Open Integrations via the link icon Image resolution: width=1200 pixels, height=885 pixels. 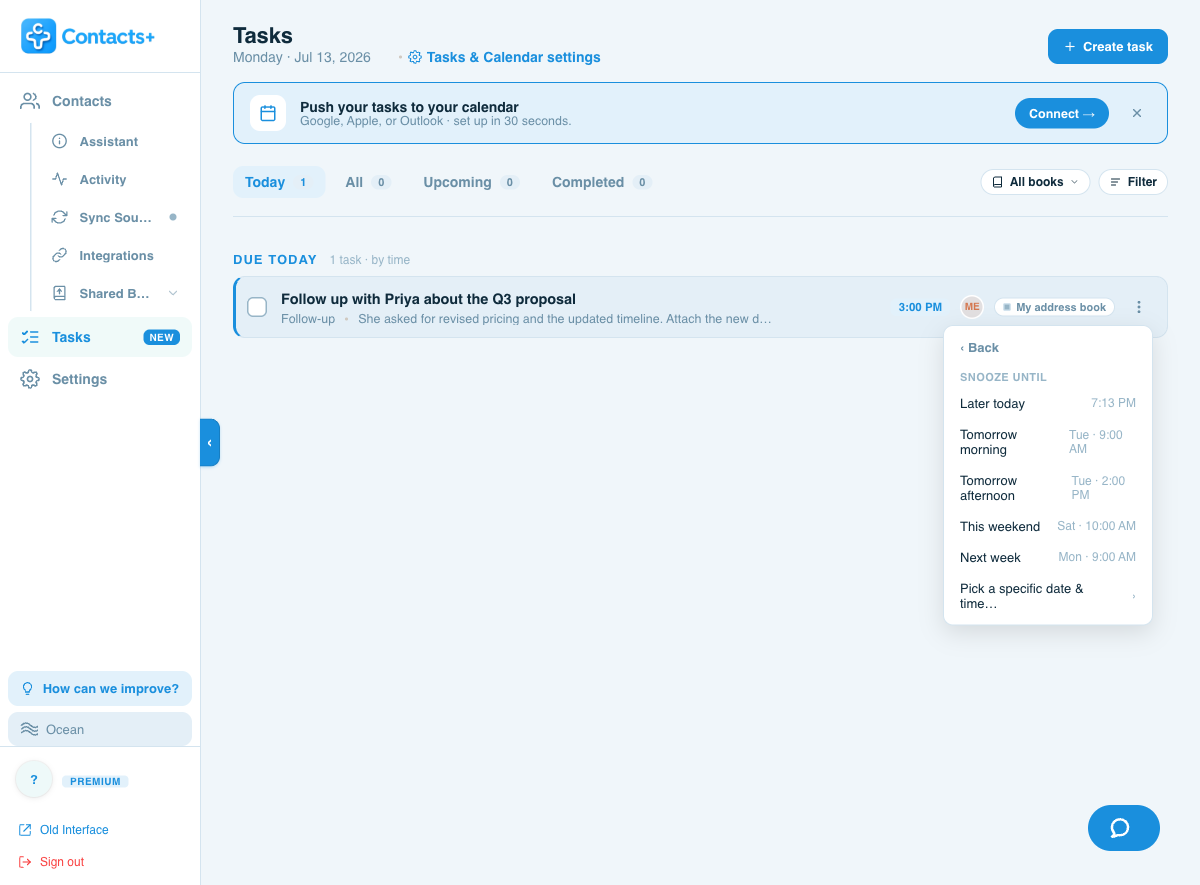coord(60,255)
